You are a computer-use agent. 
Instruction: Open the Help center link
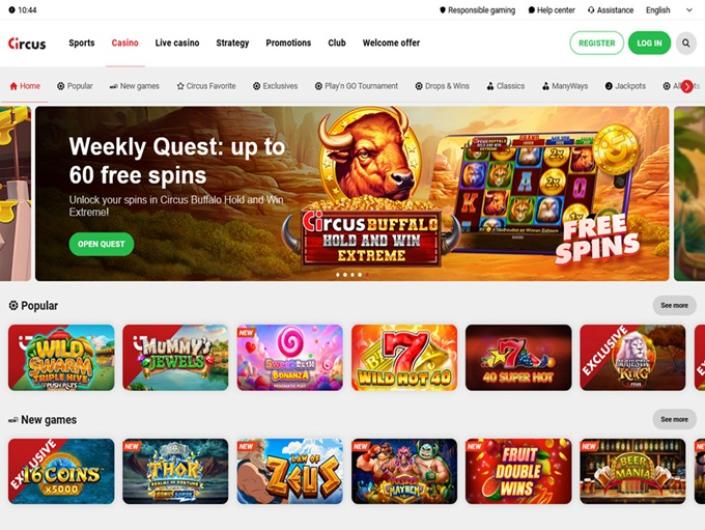click(x=551, y=10)
